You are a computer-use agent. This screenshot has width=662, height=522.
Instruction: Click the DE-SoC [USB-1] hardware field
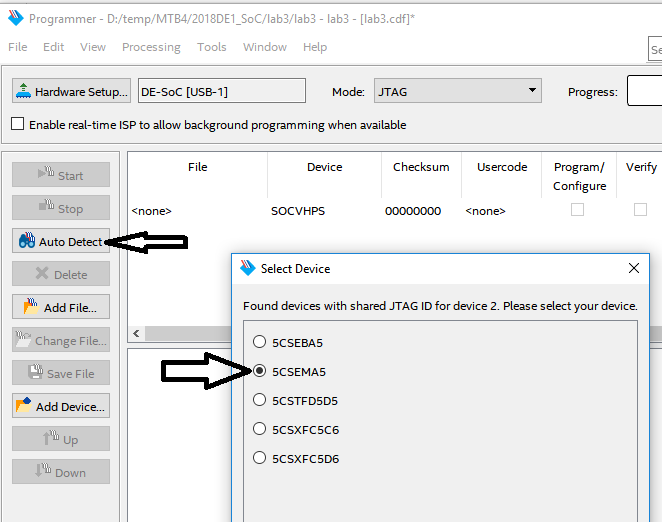click(221, 91)
